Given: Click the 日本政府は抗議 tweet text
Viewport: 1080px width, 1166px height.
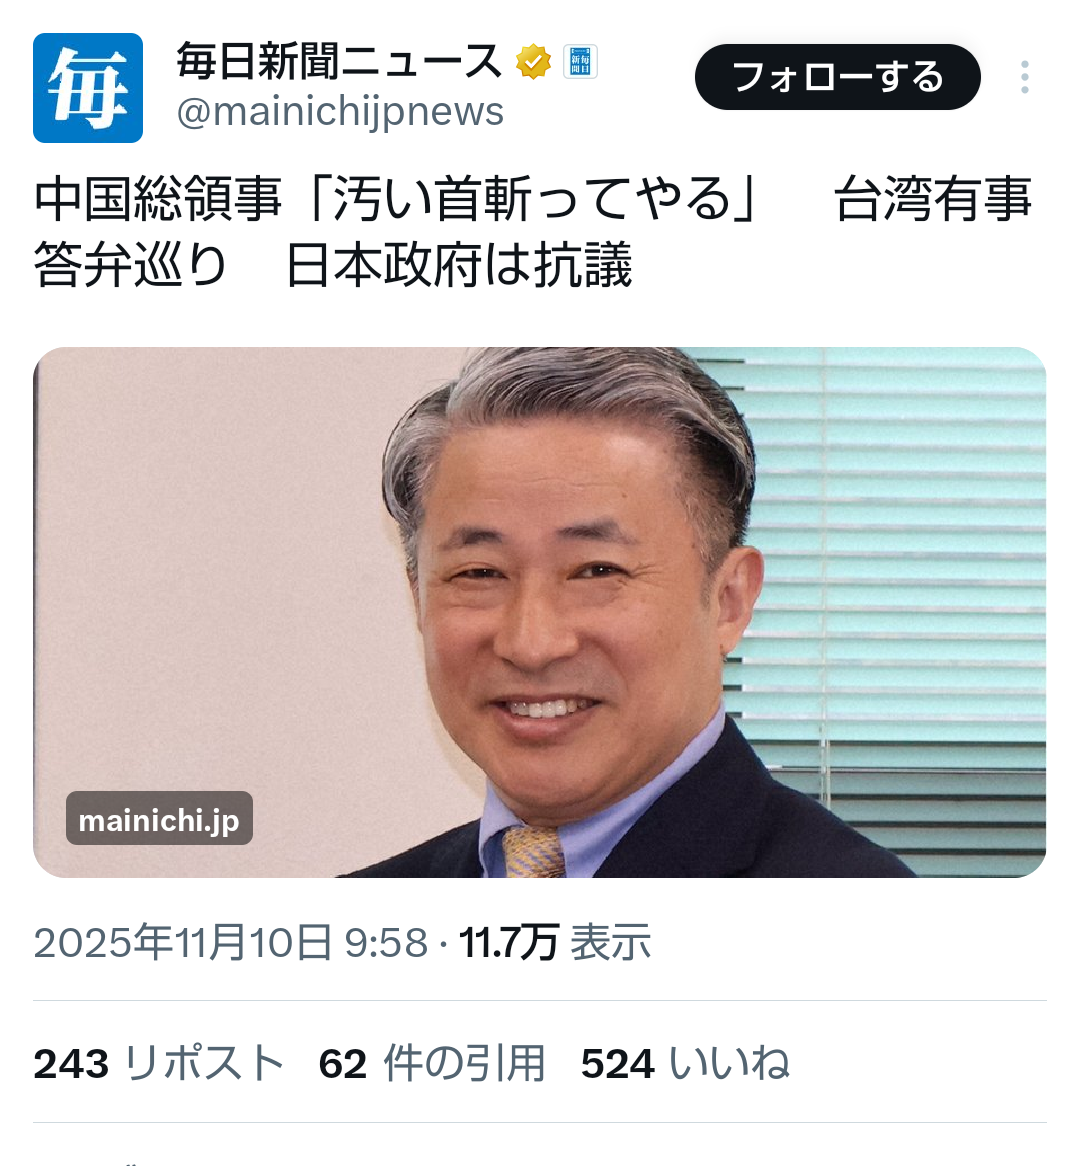Looking at the screenshot, I should tap(459, 265).
